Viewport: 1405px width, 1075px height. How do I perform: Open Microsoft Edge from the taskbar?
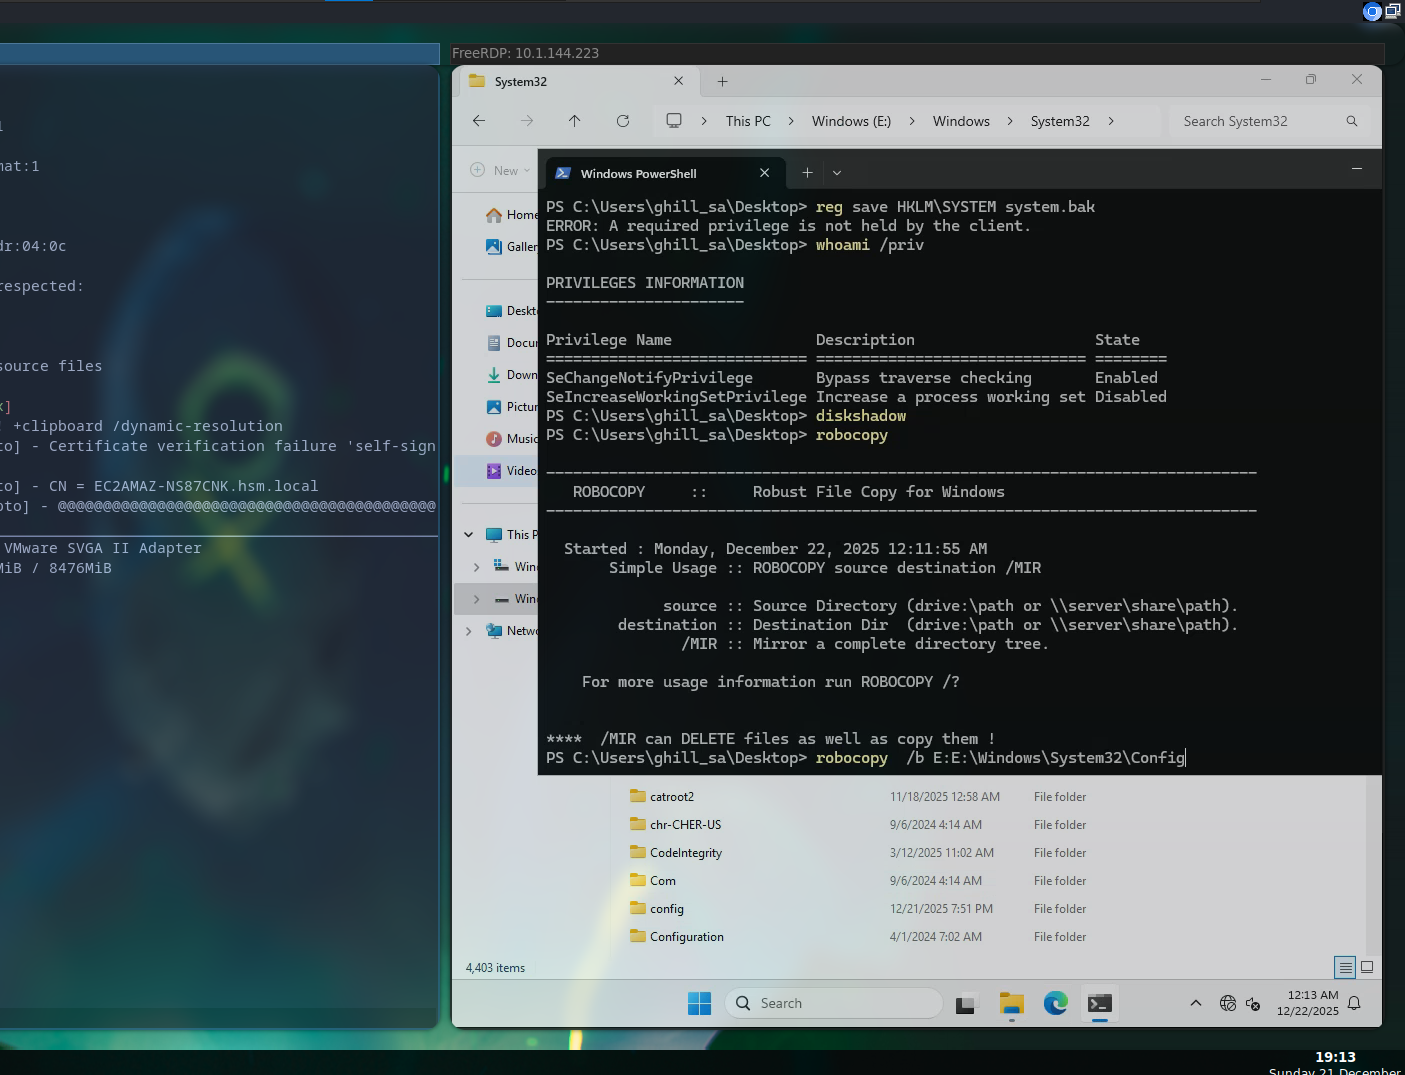click(x=1055, y=1003)
